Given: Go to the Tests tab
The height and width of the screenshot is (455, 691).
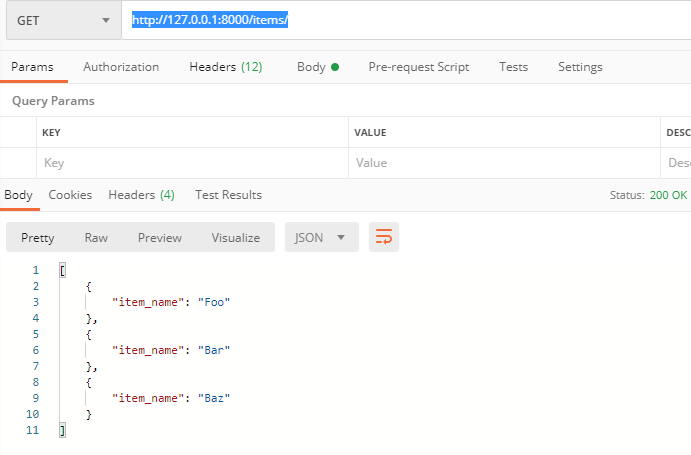Looking at the screenshot, I should (513, 67).
